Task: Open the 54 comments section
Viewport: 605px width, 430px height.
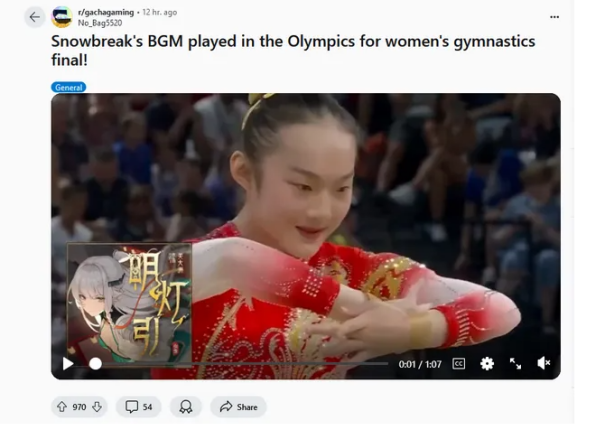Action: [x=139, y=407]
